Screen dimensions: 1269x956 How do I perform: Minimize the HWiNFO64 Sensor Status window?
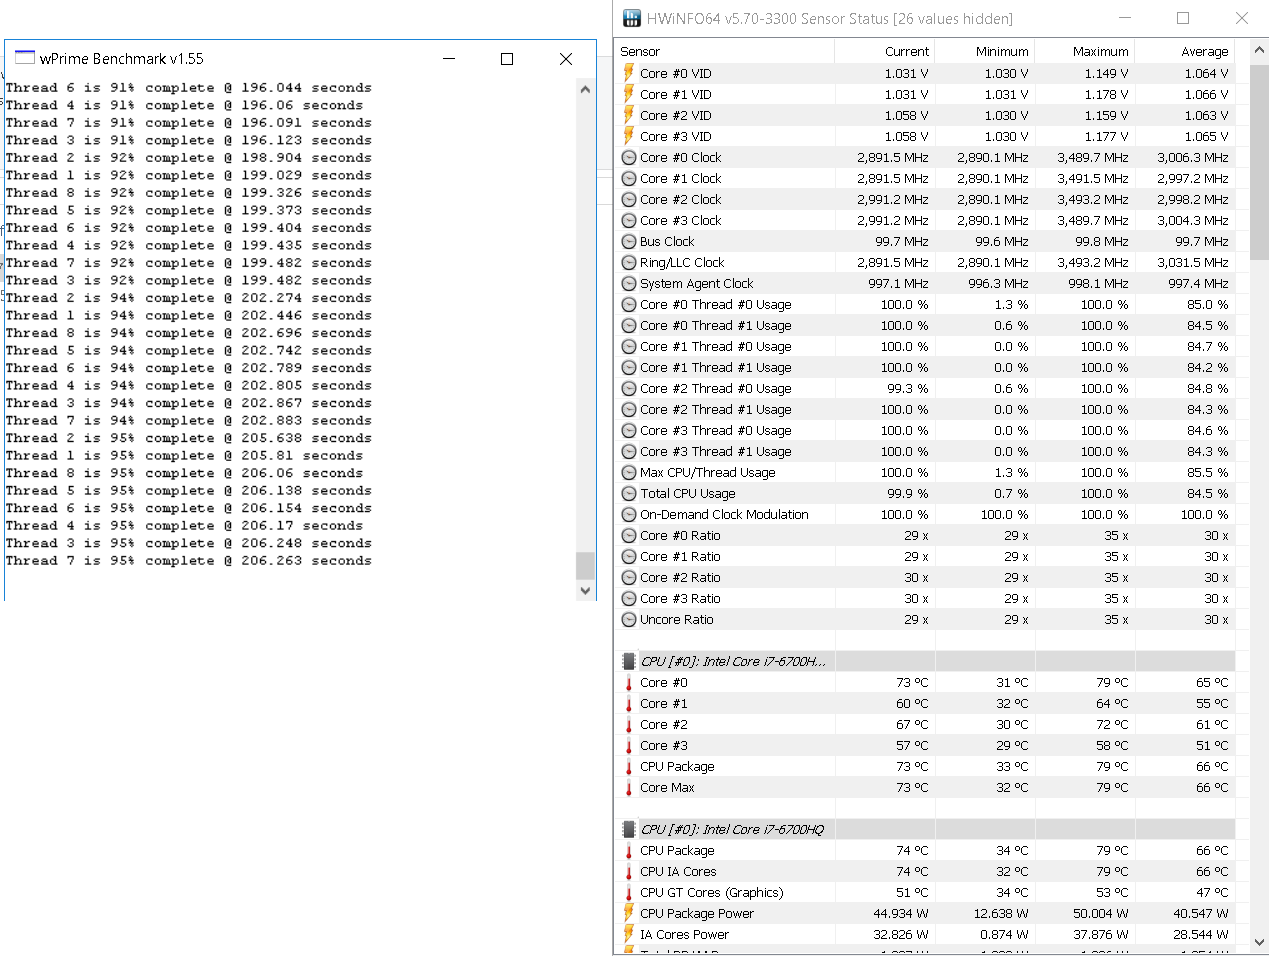(1125, 18)
